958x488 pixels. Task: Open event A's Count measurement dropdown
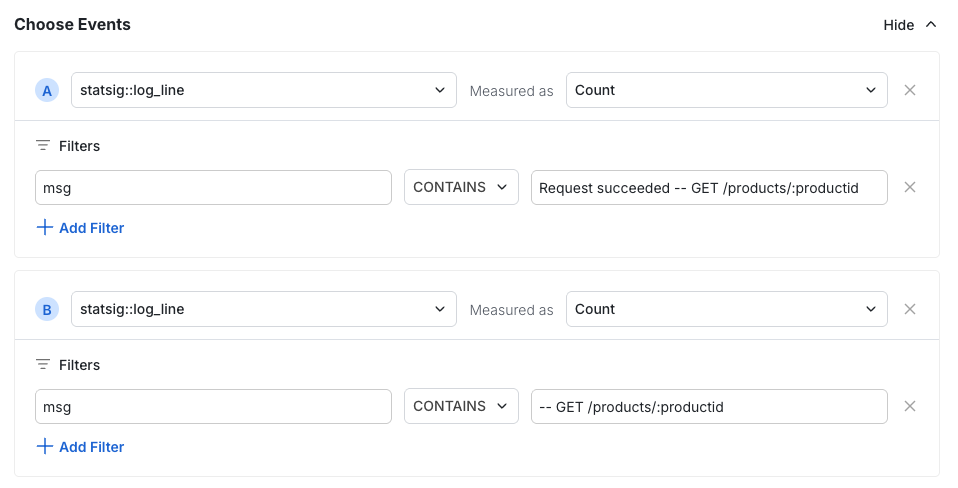(x=726, y=90)
